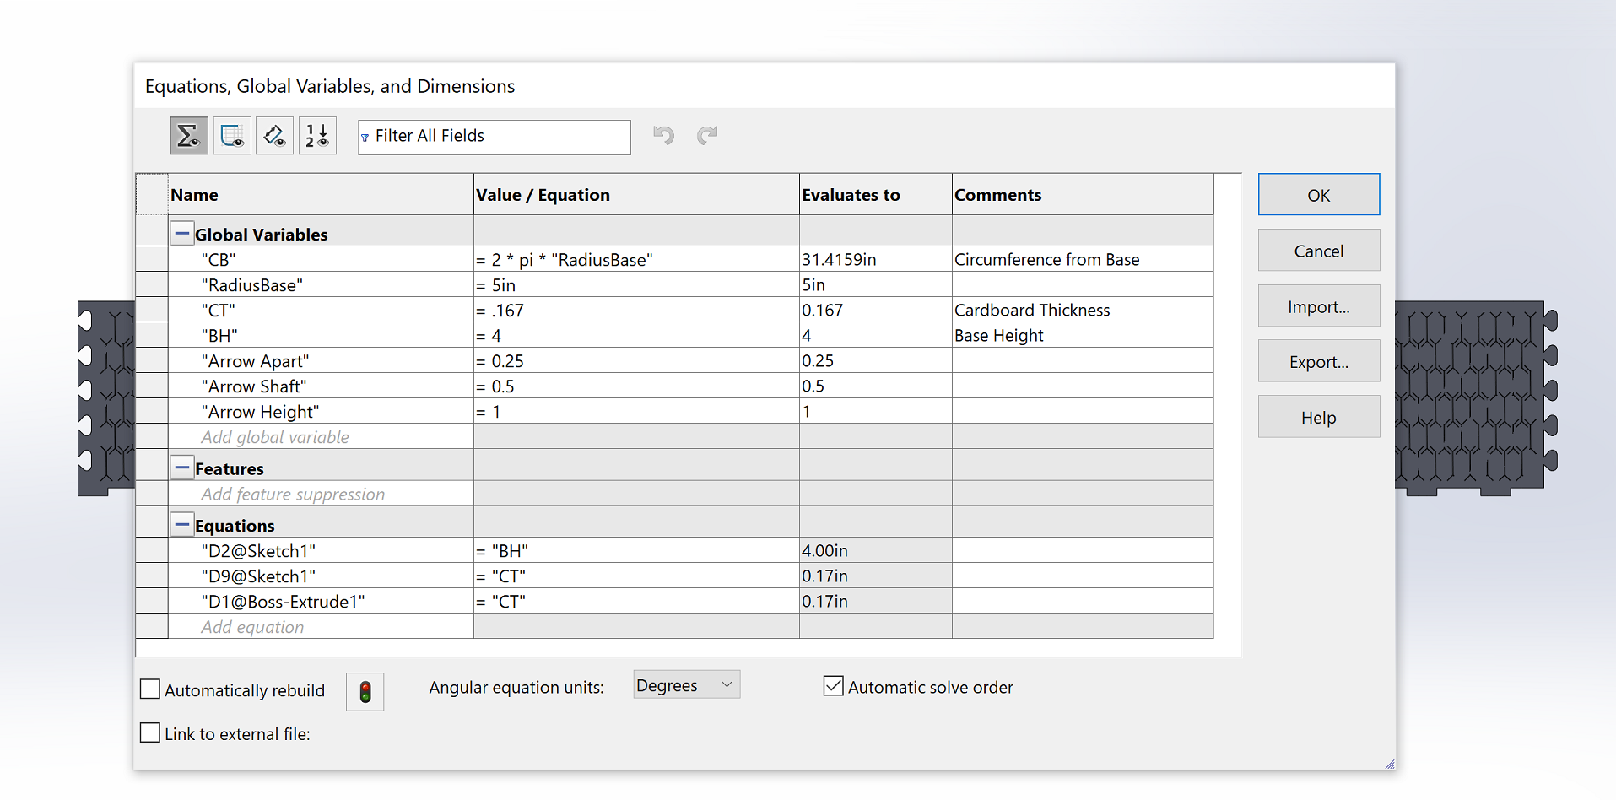Open the Angular equation units dropdown
The height and width of the screenshot is (800, 1616).
(686, 685)
